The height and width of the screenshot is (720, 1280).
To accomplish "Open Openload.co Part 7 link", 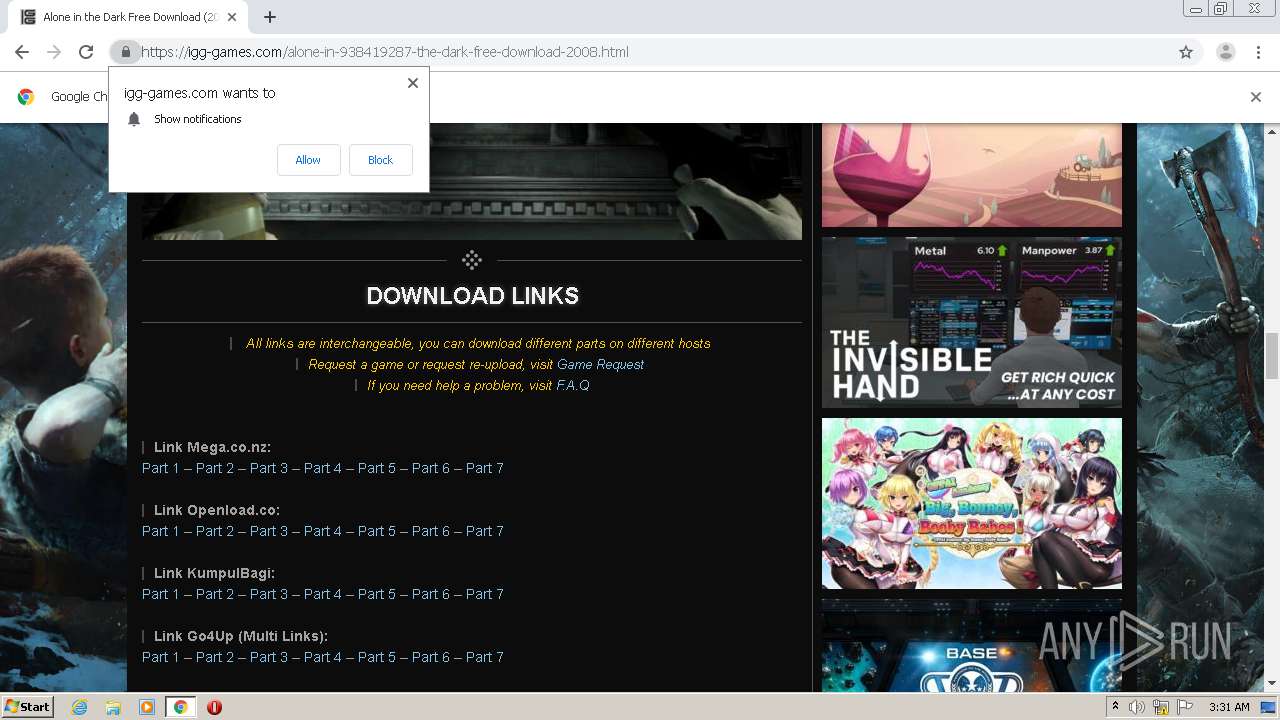I will (485, 531).
